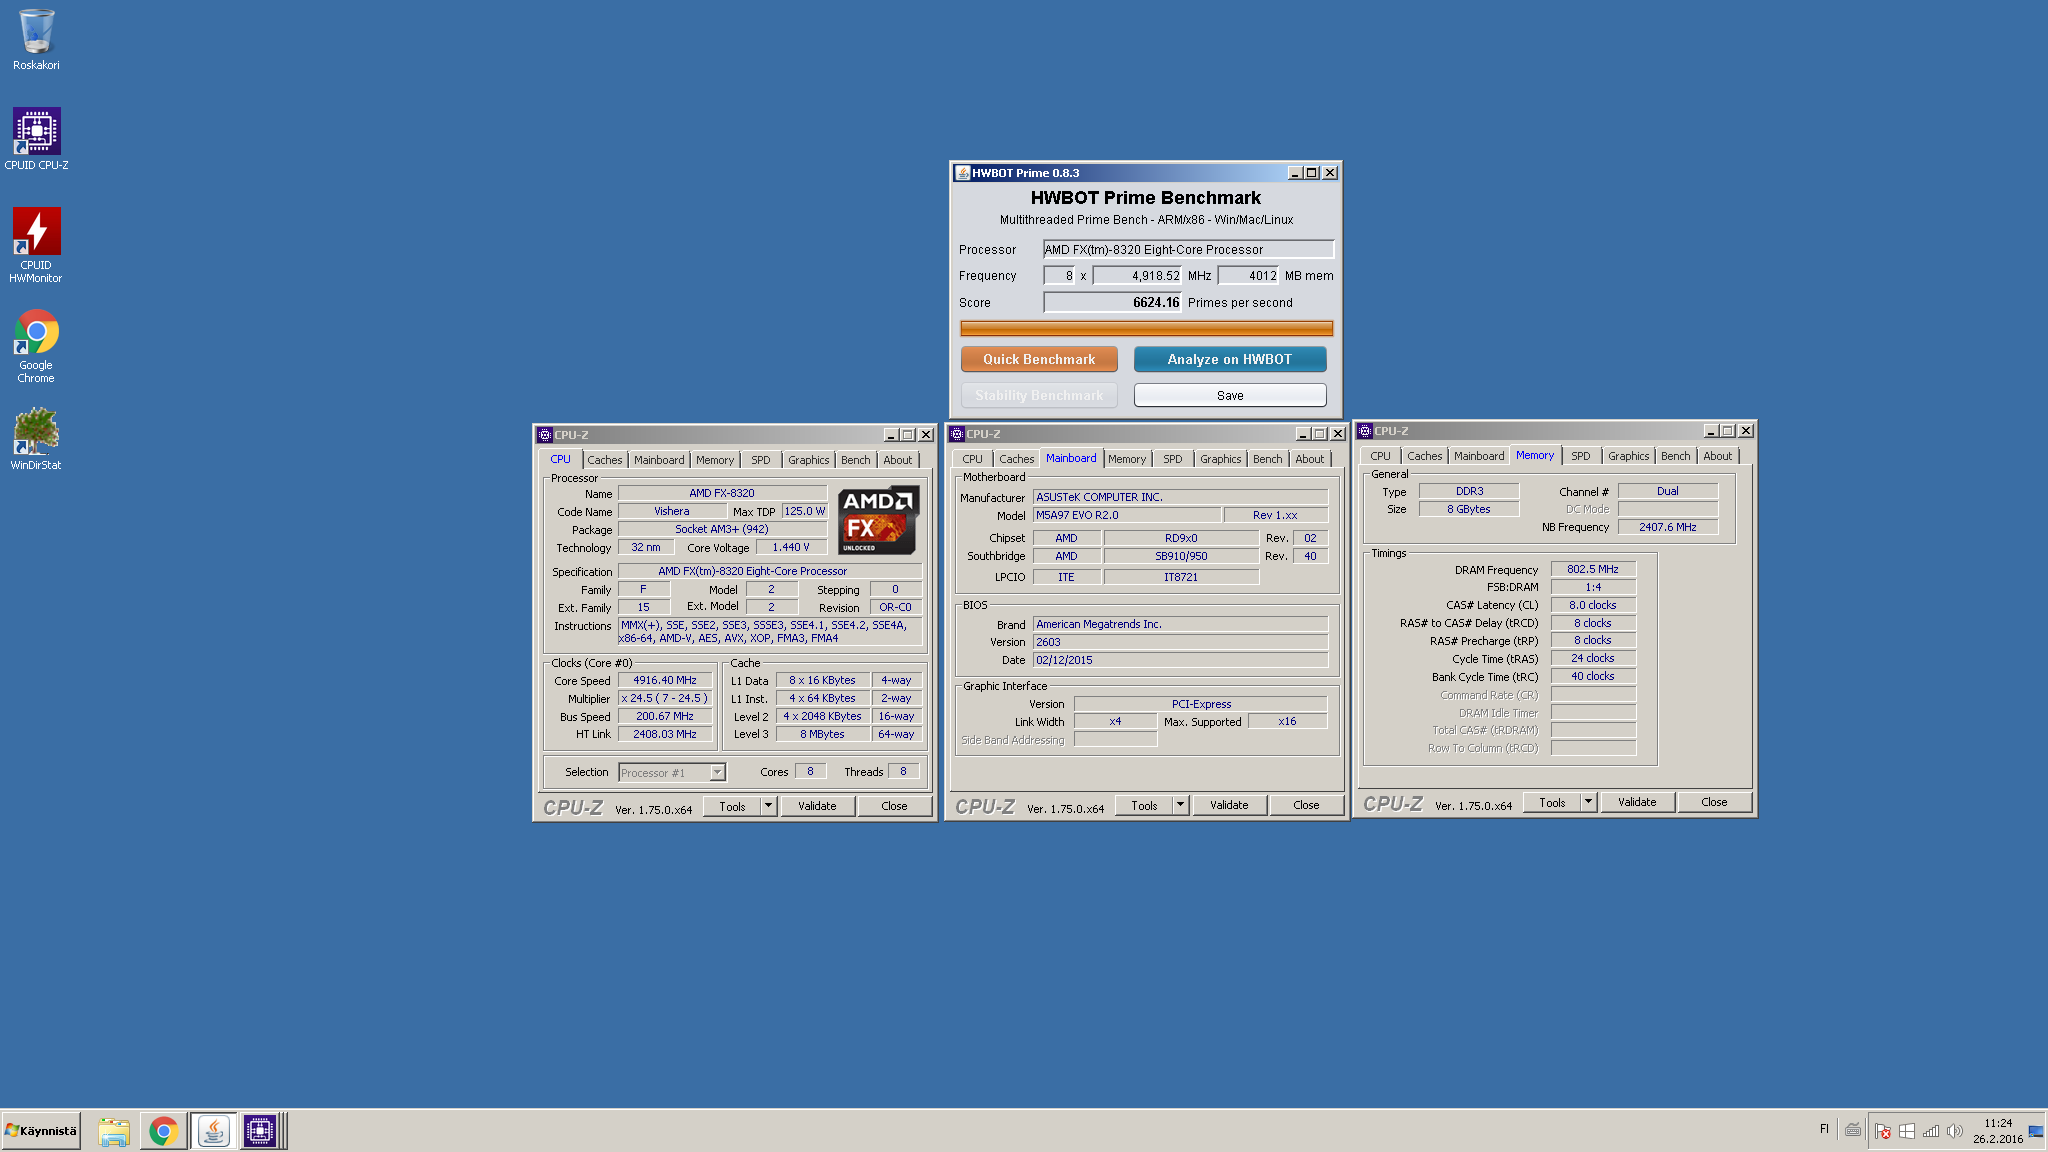
Task: Click the 4,918.52 MHz frequency field
Action: 1138,276
